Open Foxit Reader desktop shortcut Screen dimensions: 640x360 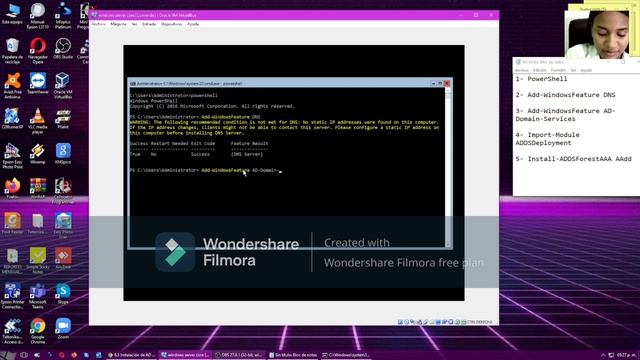[x=12, y=223]
